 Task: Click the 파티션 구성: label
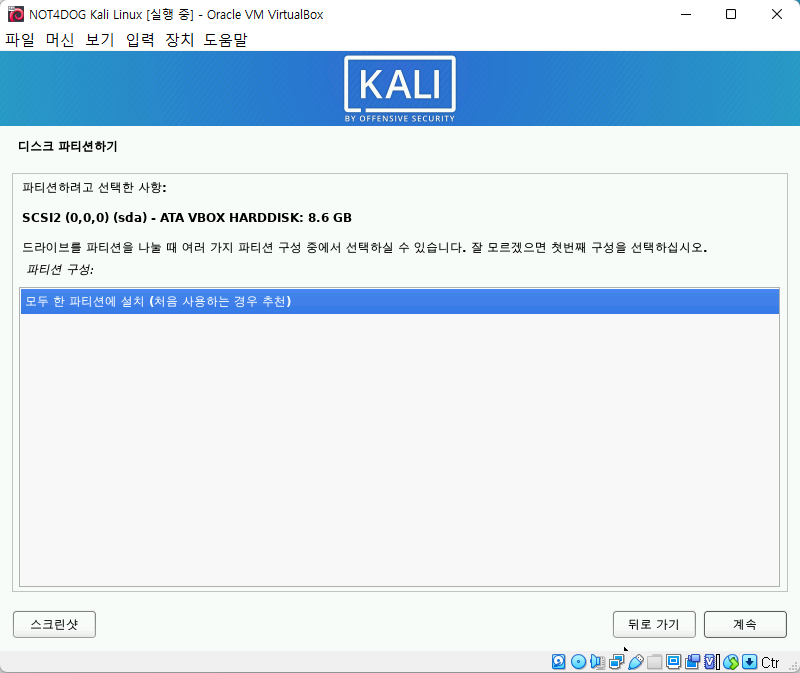[x=60, y=269]
